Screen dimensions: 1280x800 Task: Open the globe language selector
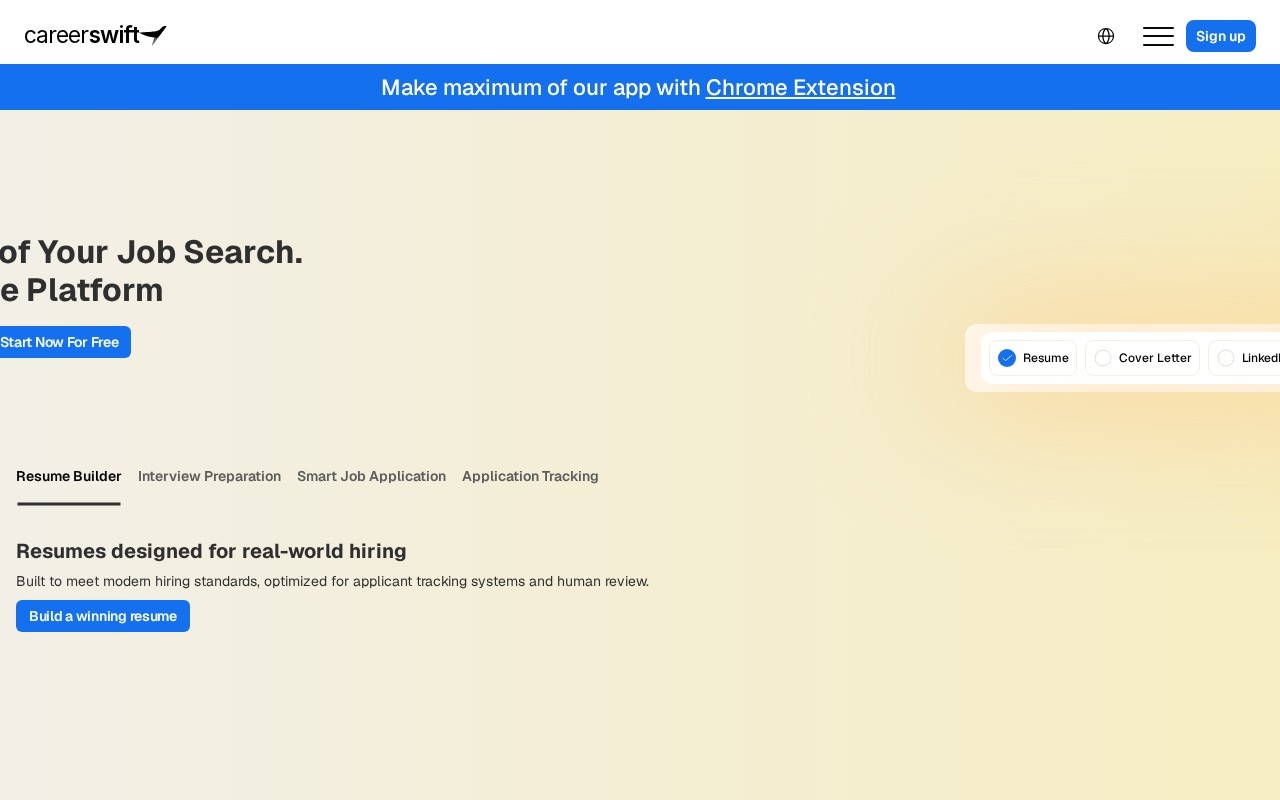[x=1106, y=36]
